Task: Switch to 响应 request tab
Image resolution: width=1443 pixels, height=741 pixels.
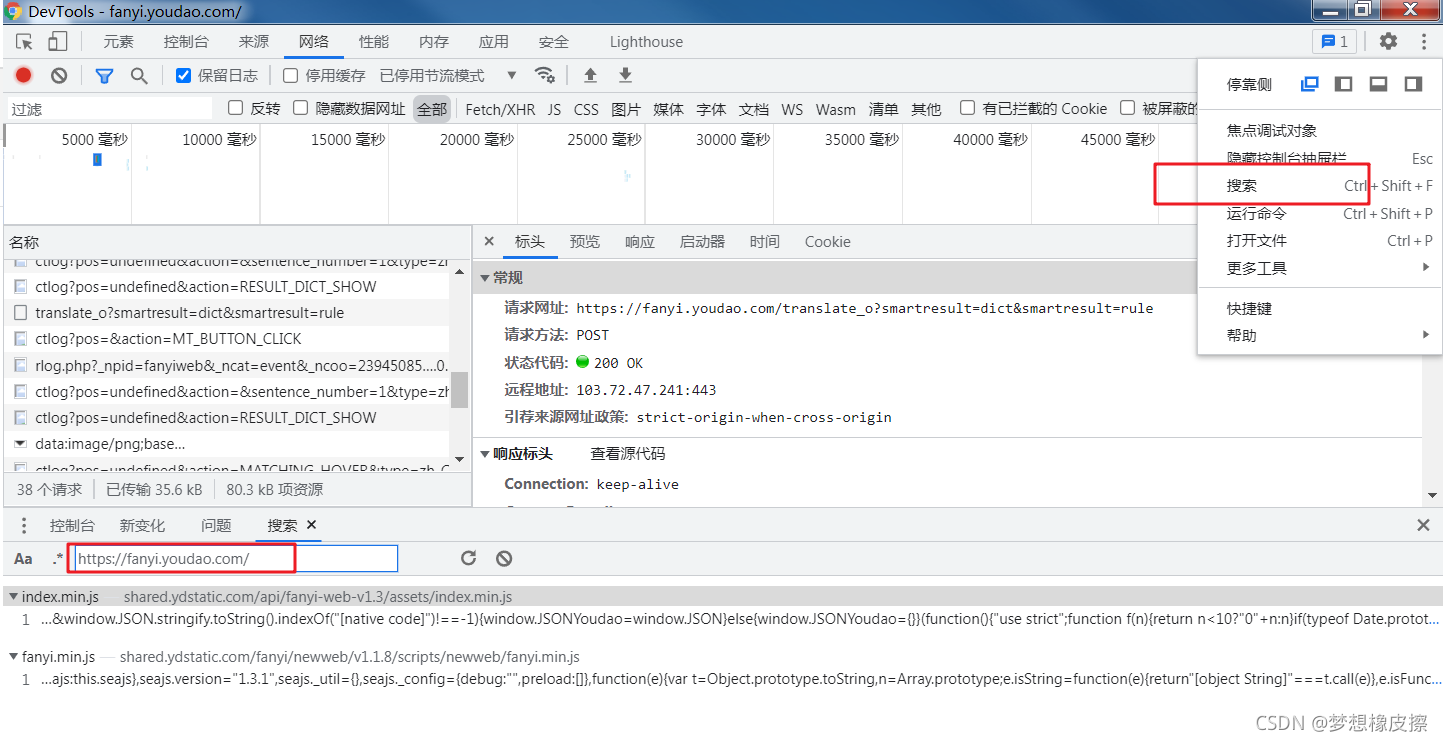Action: [x=640, y=242]
